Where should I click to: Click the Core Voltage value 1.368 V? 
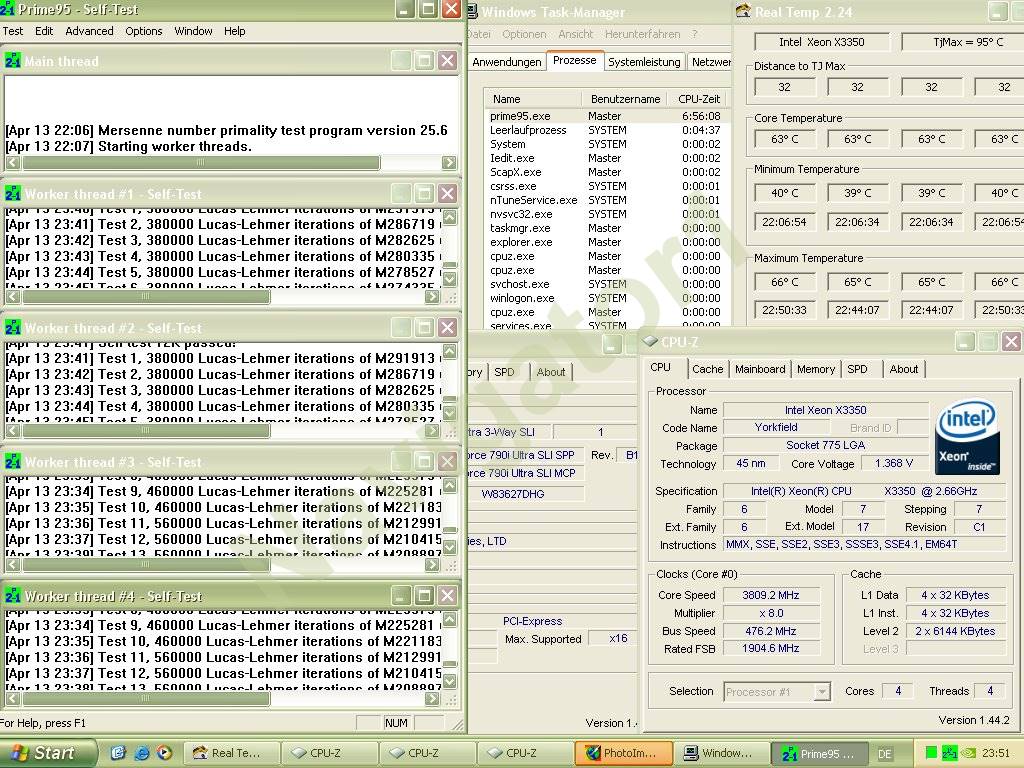coord(894,463)
